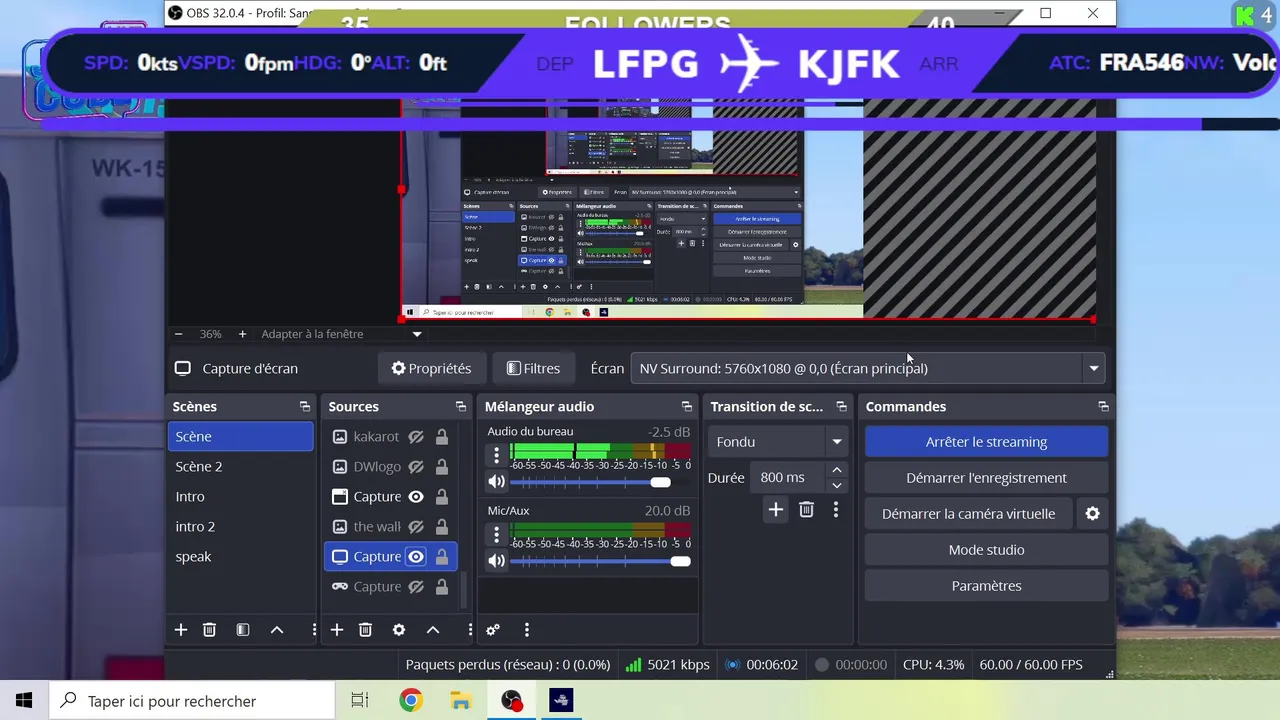Image resolution: width=1280 pixels, height=720 pixels.
Task: Show the DWlogo source via eye icon
Action: coord(416,467)
